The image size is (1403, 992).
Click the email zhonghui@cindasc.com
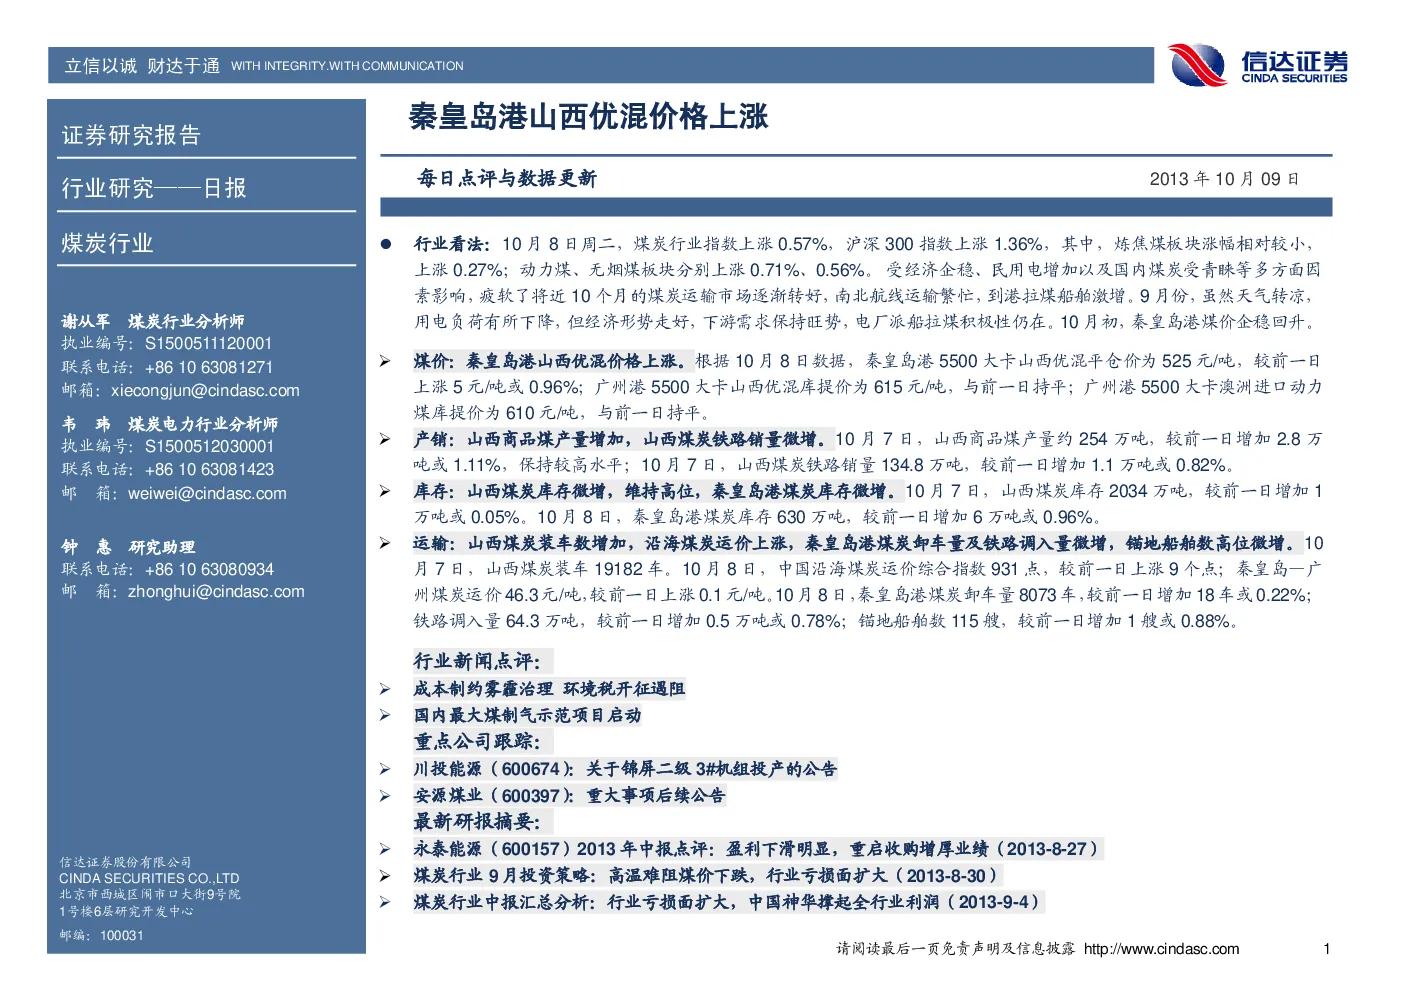216,592
